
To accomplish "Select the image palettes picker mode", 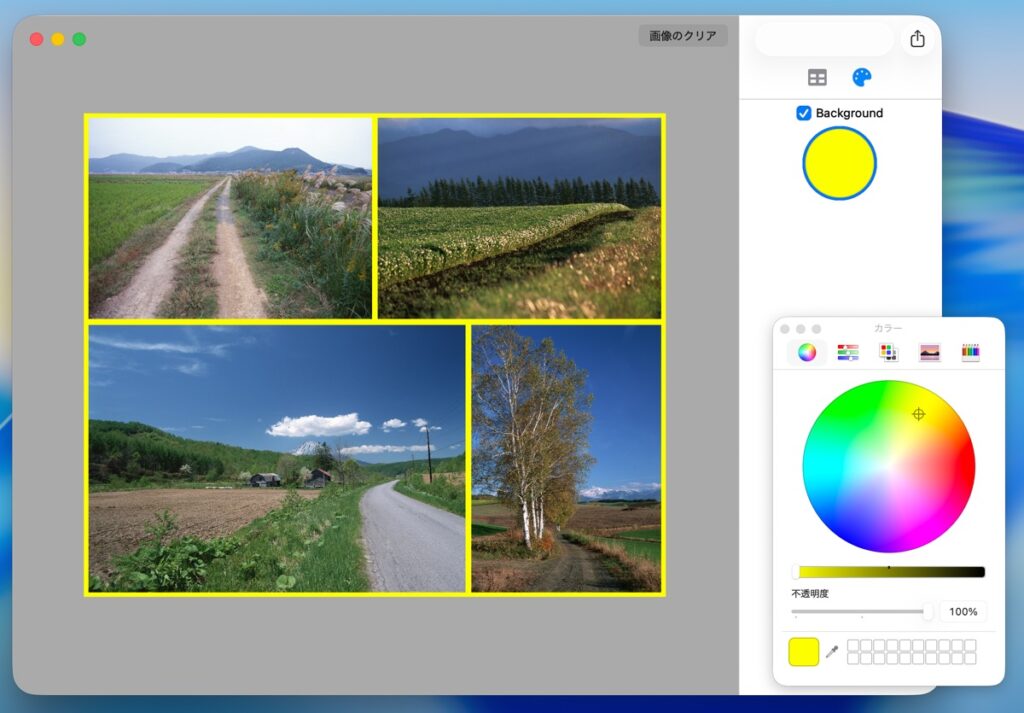I will click(930, 352).
